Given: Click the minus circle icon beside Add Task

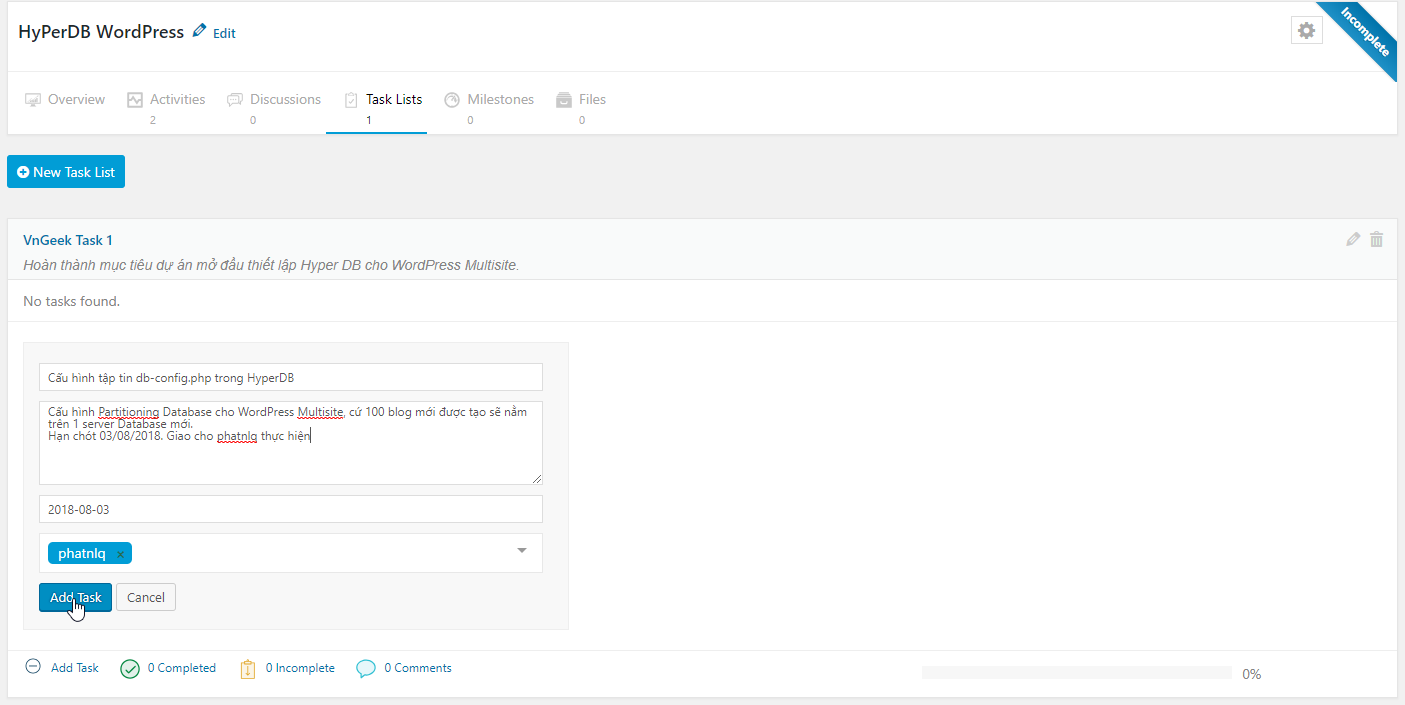Looking at the screenshot, I should pos(33,667).
